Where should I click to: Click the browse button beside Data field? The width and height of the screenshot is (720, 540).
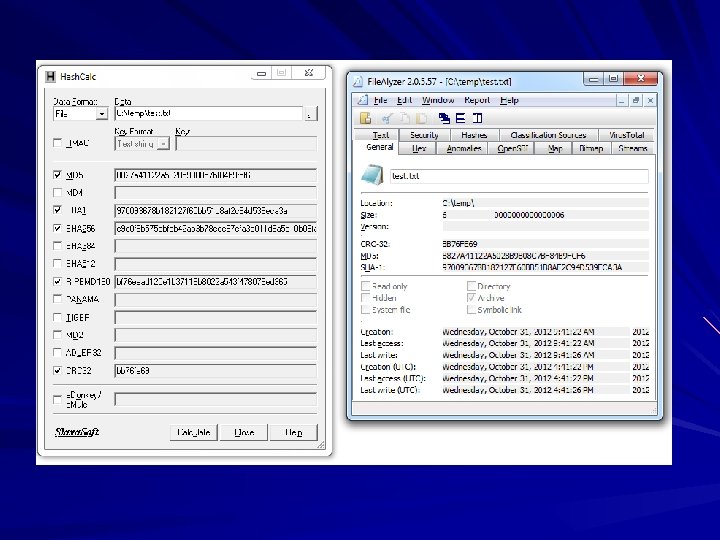coord(310,114)
